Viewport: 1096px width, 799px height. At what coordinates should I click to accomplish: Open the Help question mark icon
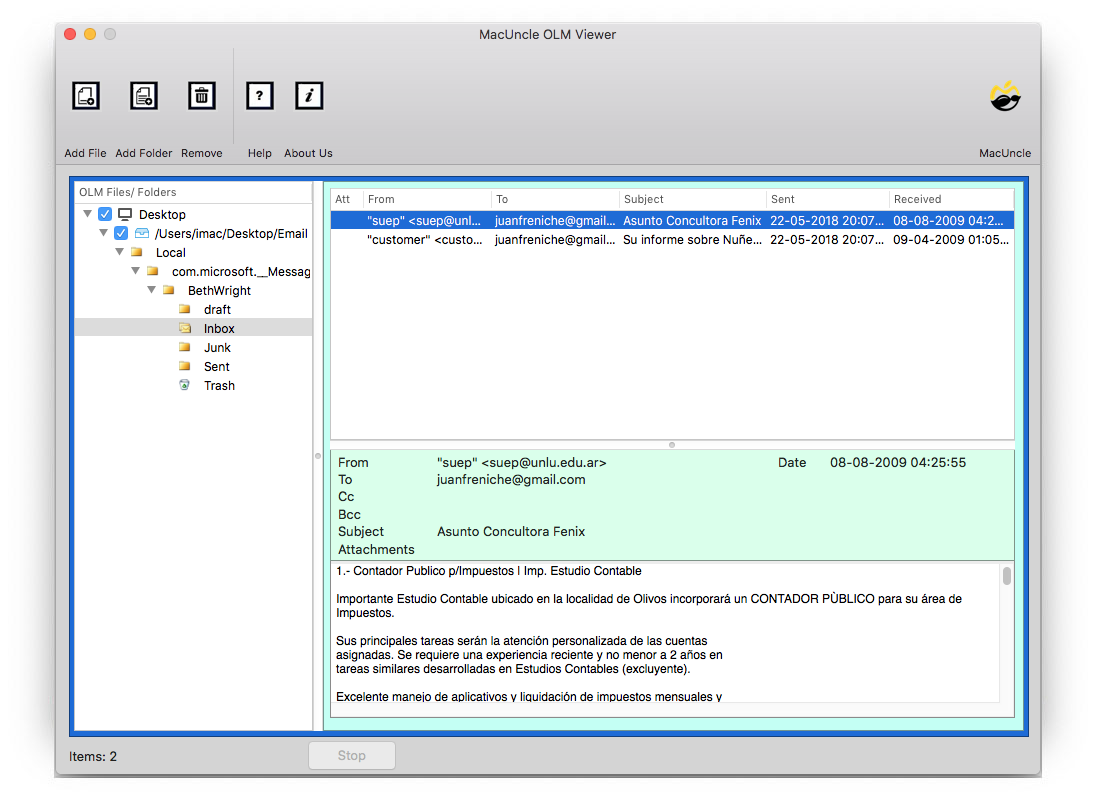pyautogui.click(x=259, y=95)
